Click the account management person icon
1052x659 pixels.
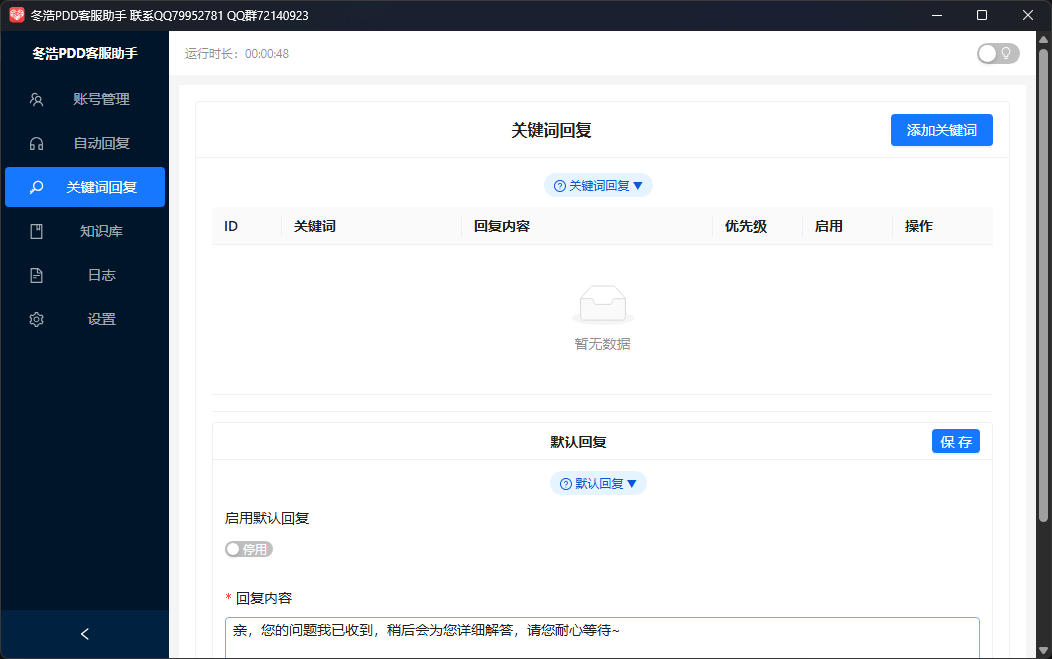(x=36, y=99)
